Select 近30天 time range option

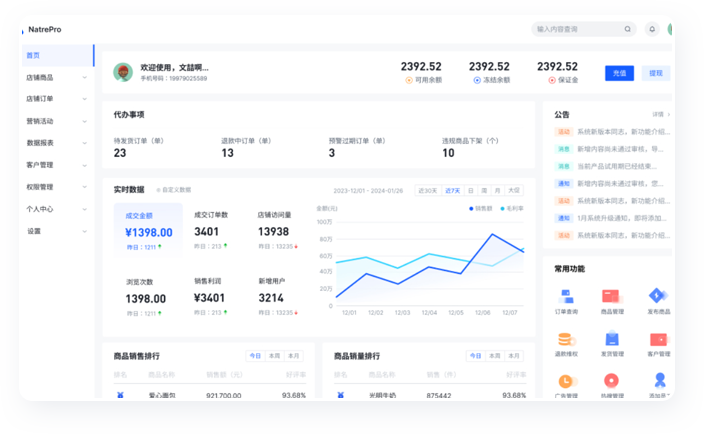(427, 190)
